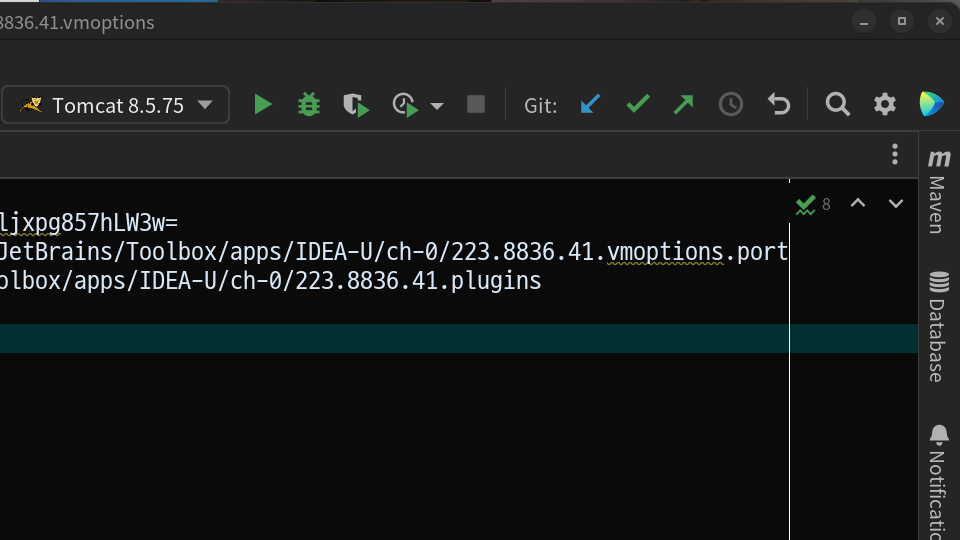Run with Coverage shield icon
This screenshot has height=540, width=960.
point(356,105)
